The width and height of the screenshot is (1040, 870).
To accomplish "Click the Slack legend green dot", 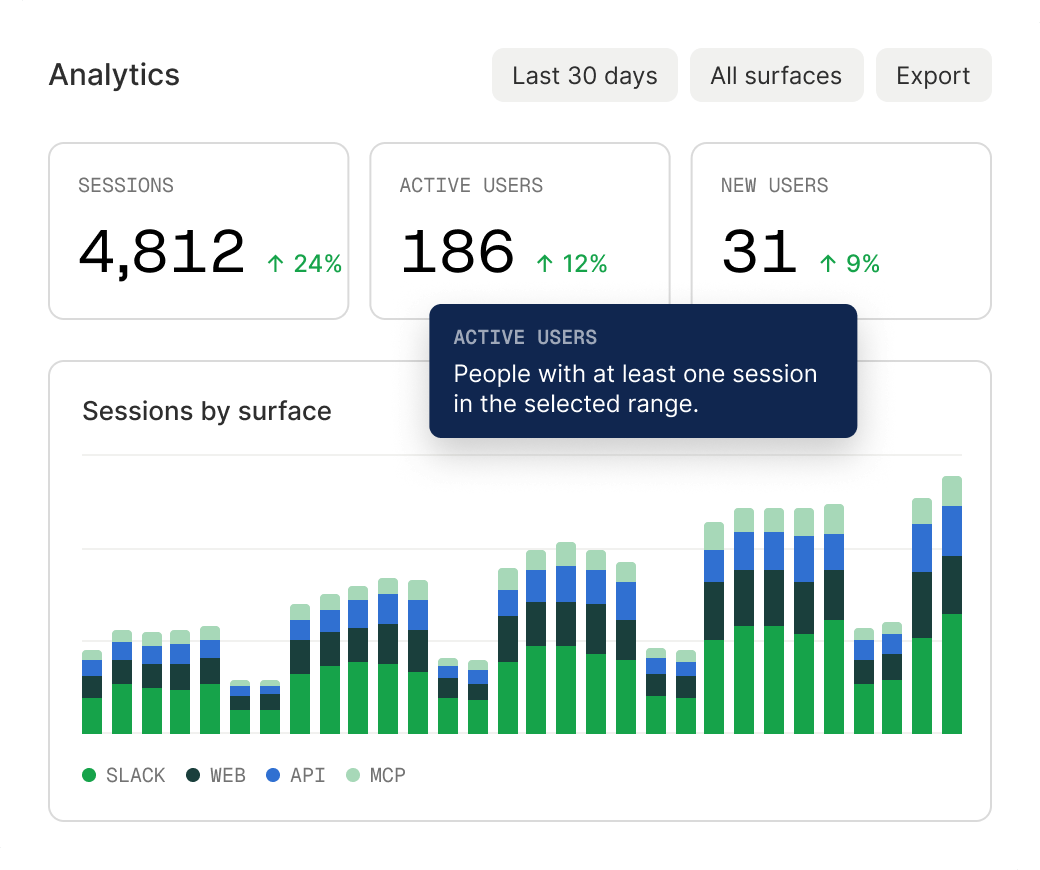I will pyautogui.click(x=89, y=775).
